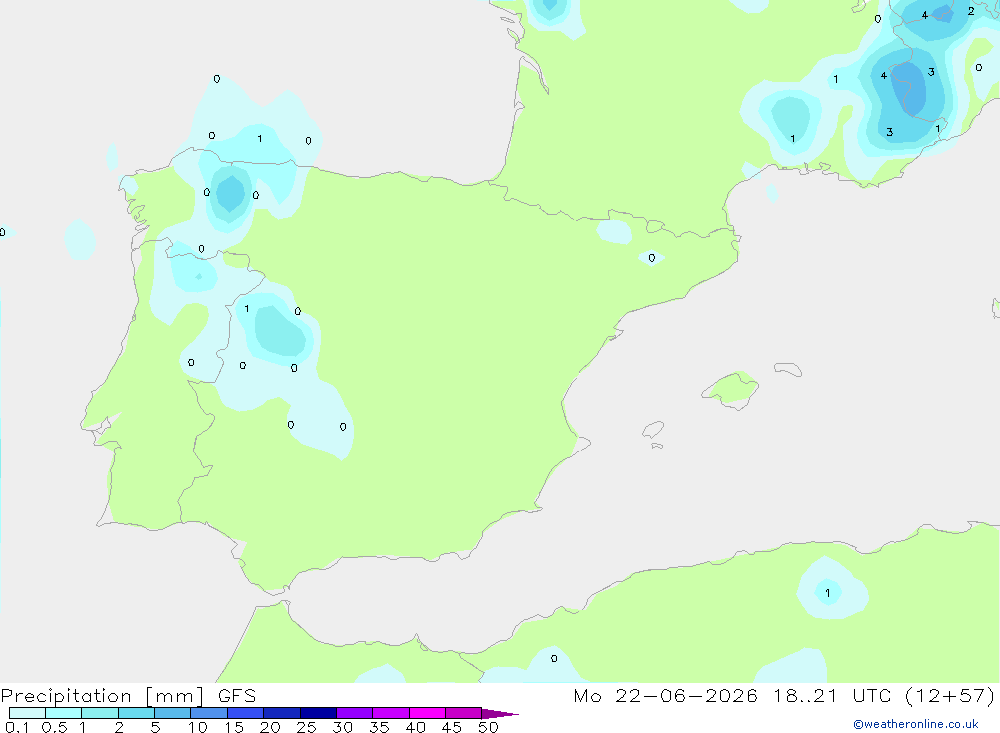Click the 35–40 mm legend color swatch
1000x733 pixels.
coord(391,713)
